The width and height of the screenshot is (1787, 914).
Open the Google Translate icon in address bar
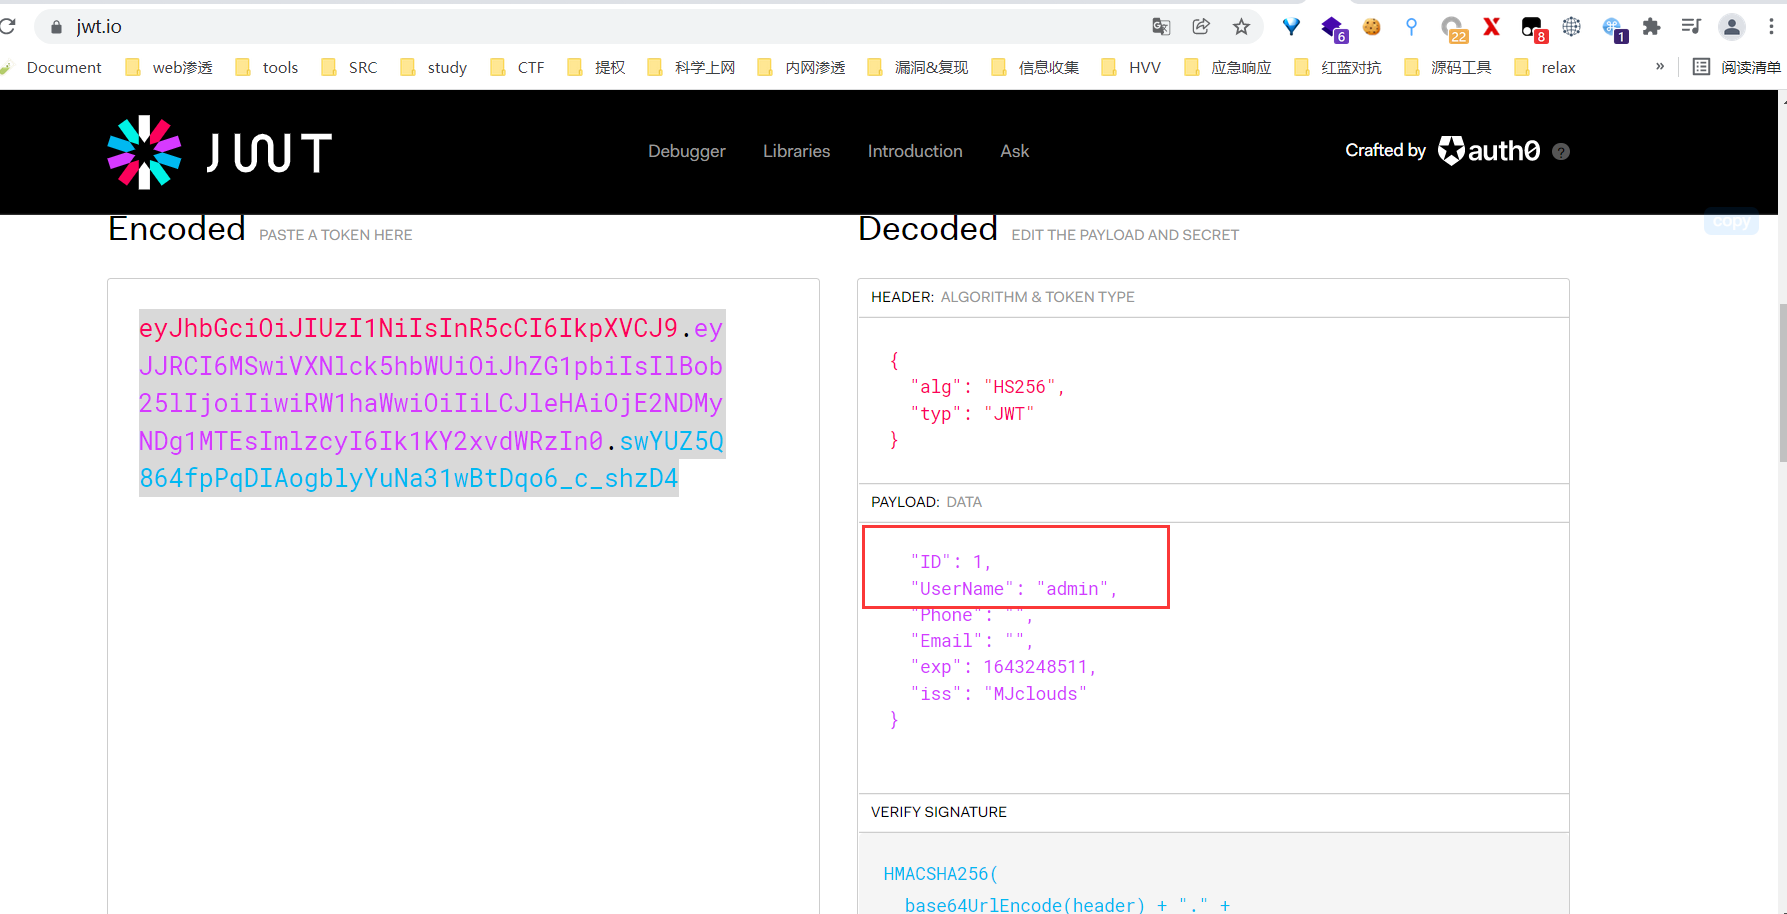pos(1160,27)
